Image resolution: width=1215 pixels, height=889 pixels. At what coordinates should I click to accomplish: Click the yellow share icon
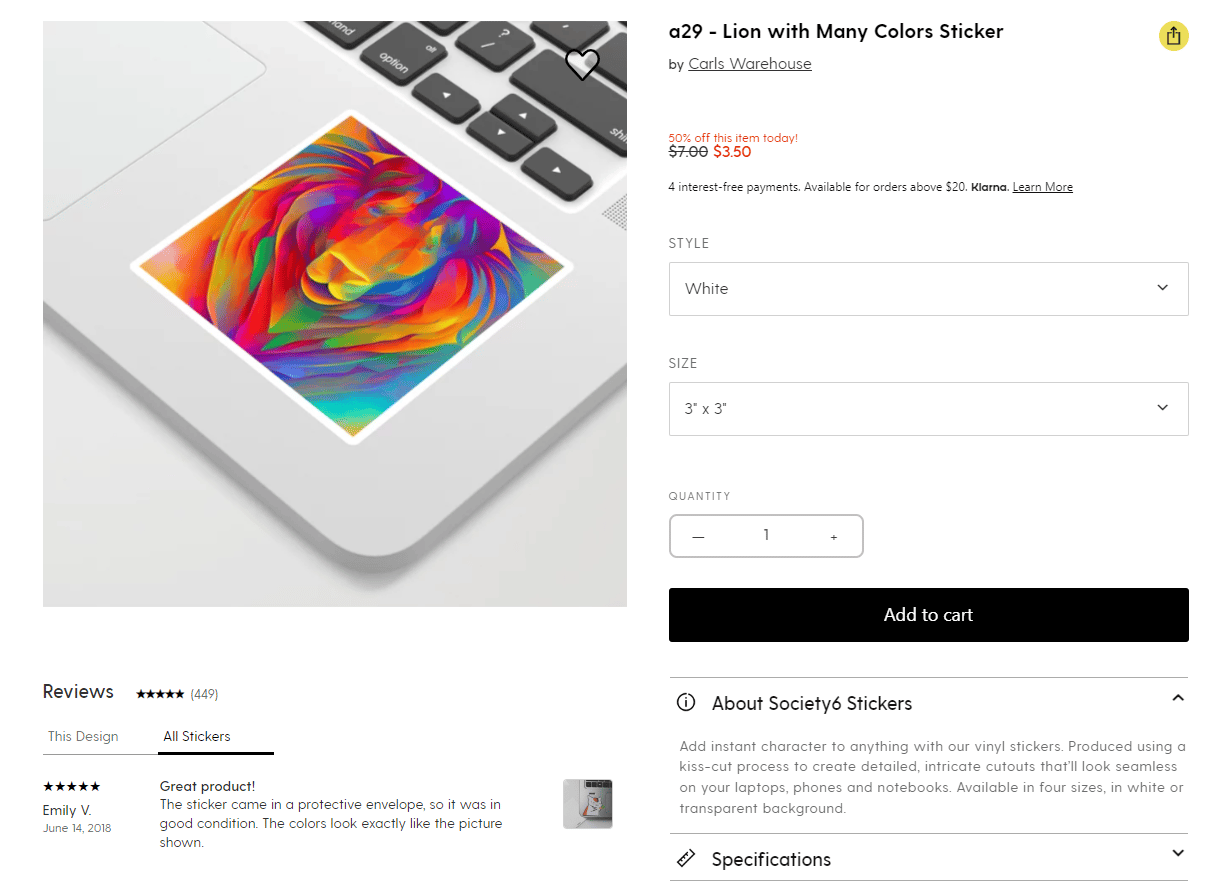[1174, 36]
